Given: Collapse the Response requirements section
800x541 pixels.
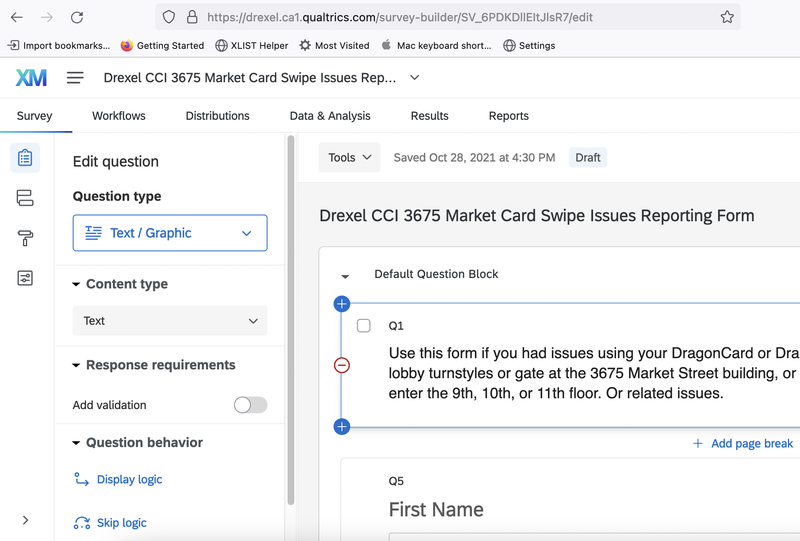Looking at the screenshot, I should point(76,365).
